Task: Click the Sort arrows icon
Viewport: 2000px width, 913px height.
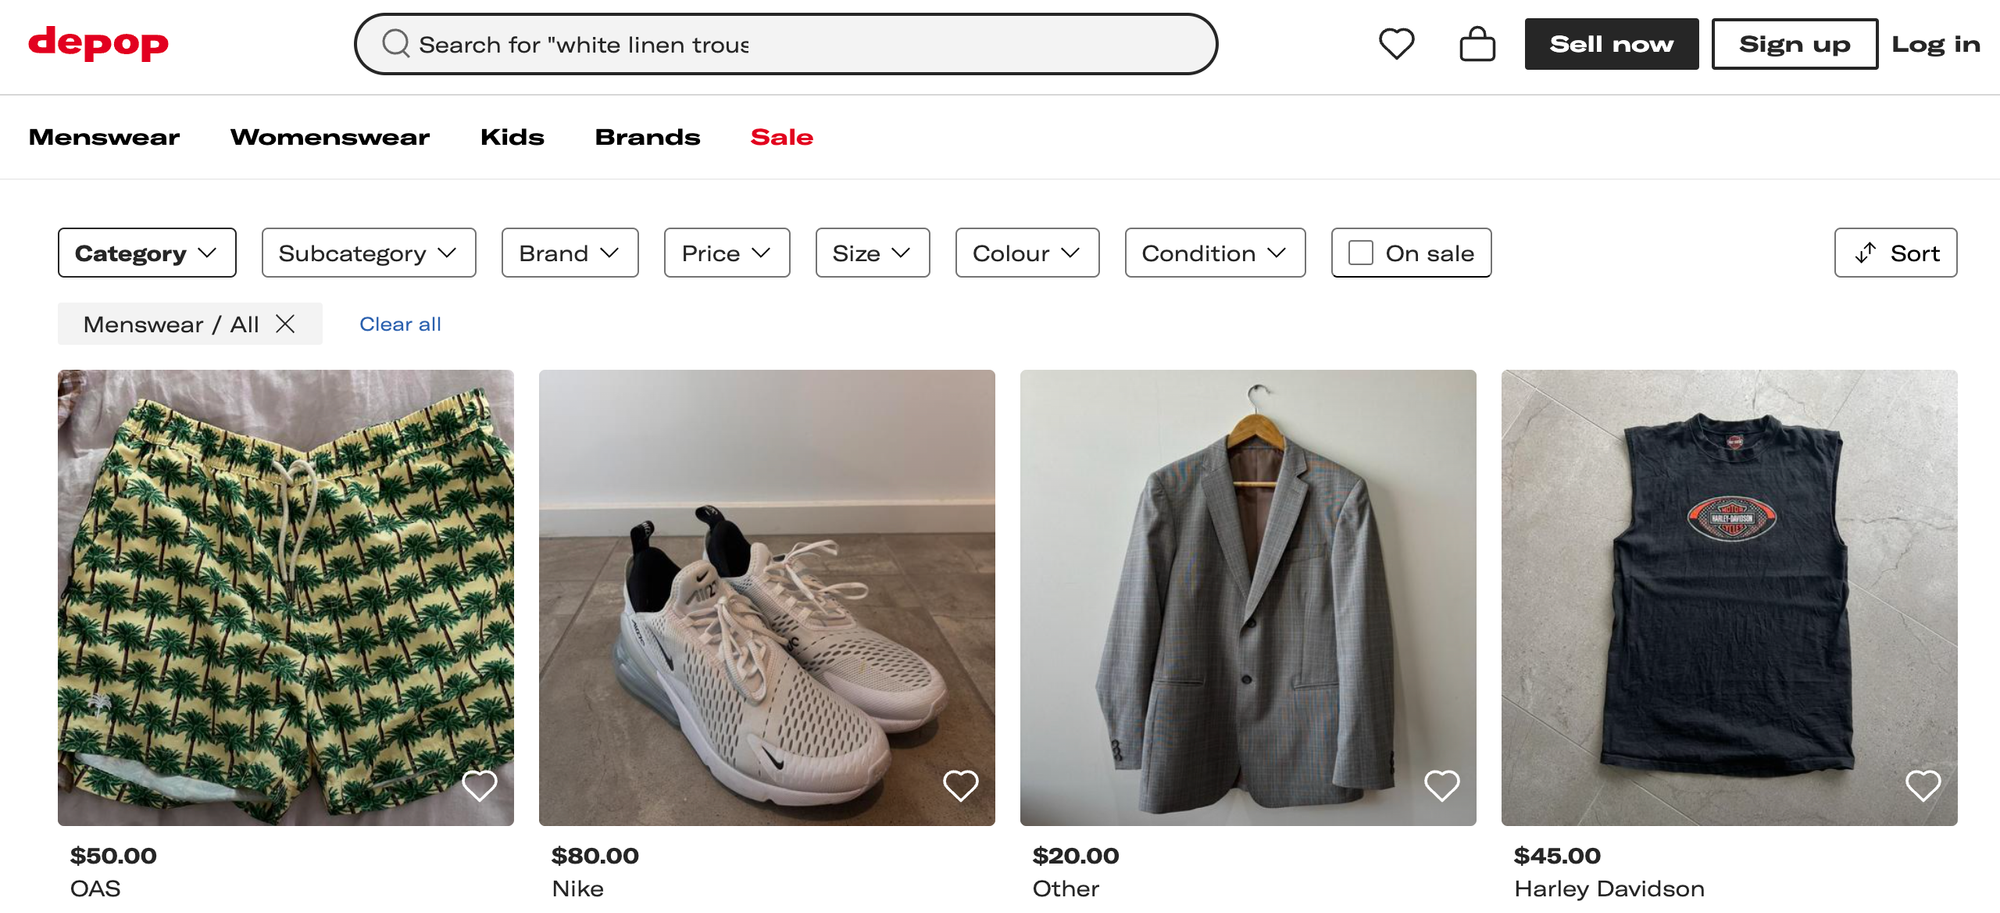Action: (x=1864, y=253)
